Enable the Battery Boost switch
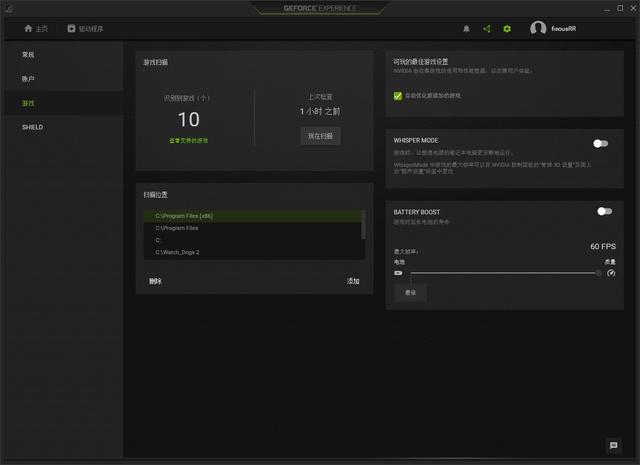The image size is (640, 465). coord(604,211)
